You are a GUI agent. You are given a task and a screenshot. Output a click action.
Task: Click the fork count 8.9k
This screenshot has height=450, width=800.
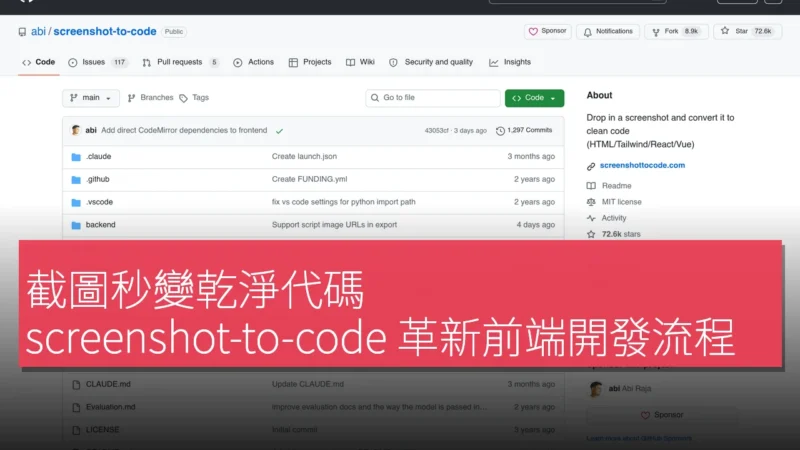click(691, 32)
